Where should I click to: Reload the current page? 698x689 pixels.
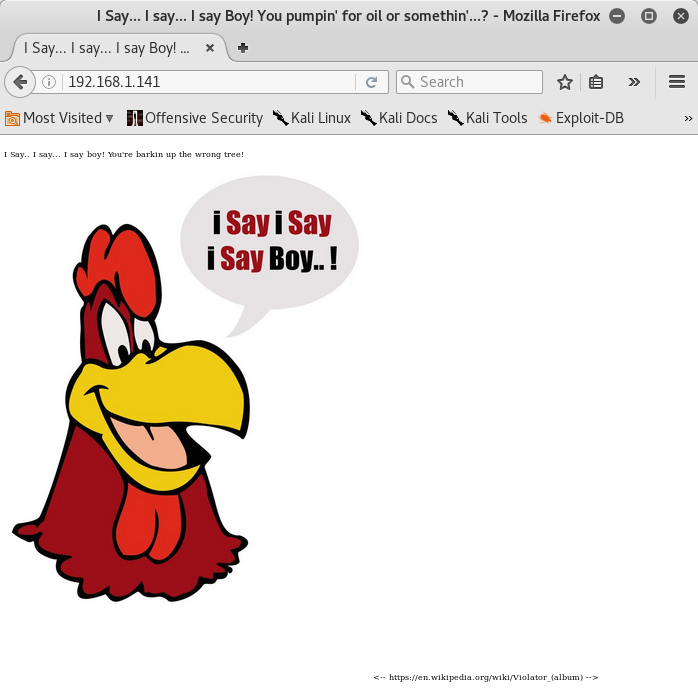point(372,82)
